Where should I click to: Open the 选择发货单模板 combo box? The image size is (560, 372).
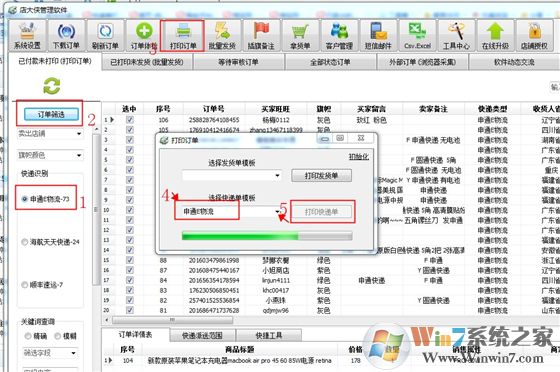pos(232,175)
